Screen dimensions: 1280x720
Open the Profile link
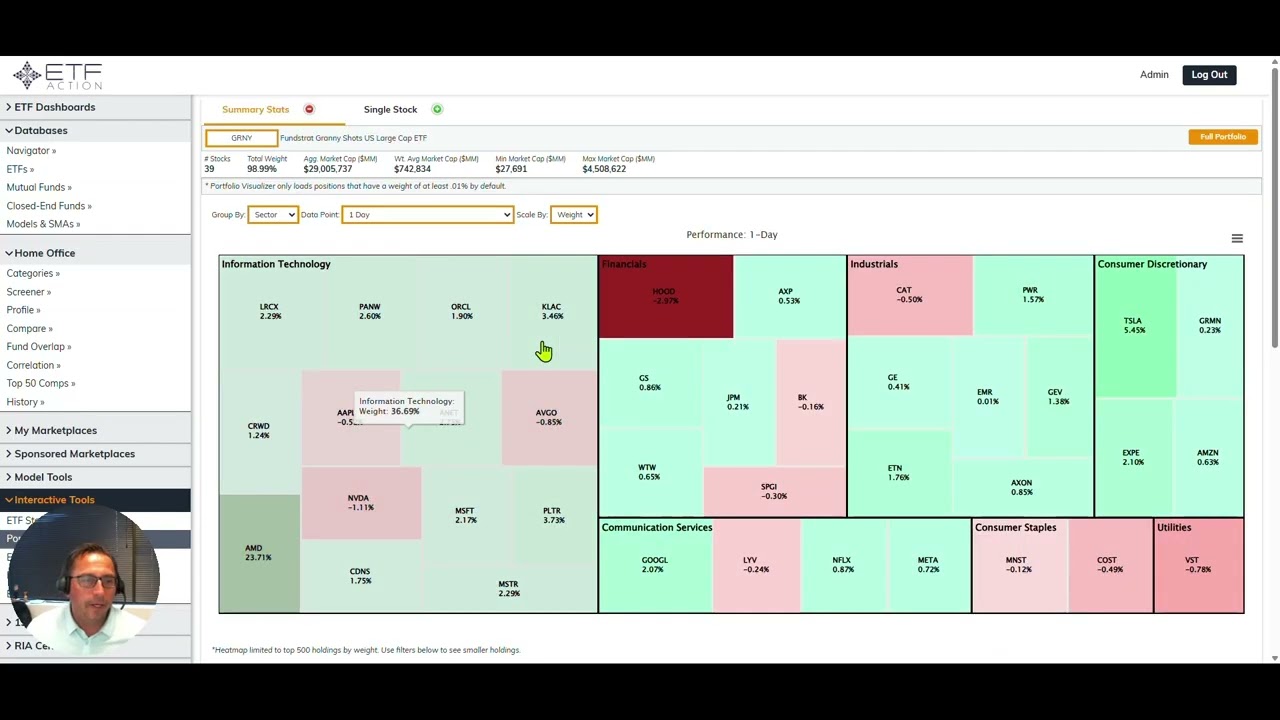23,310
